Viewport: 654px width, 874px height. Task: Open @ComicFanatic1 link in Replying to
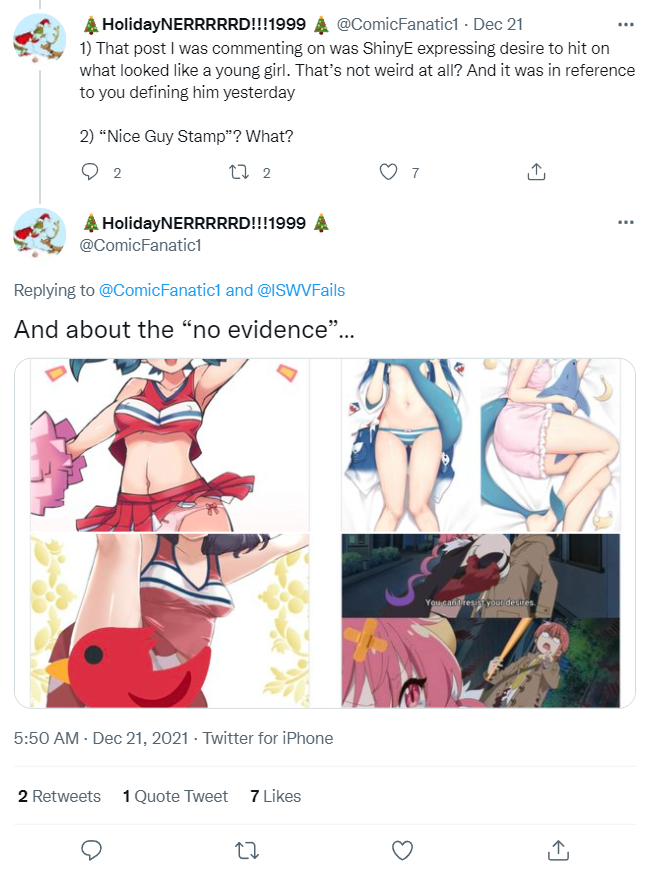tap(159, 290)
